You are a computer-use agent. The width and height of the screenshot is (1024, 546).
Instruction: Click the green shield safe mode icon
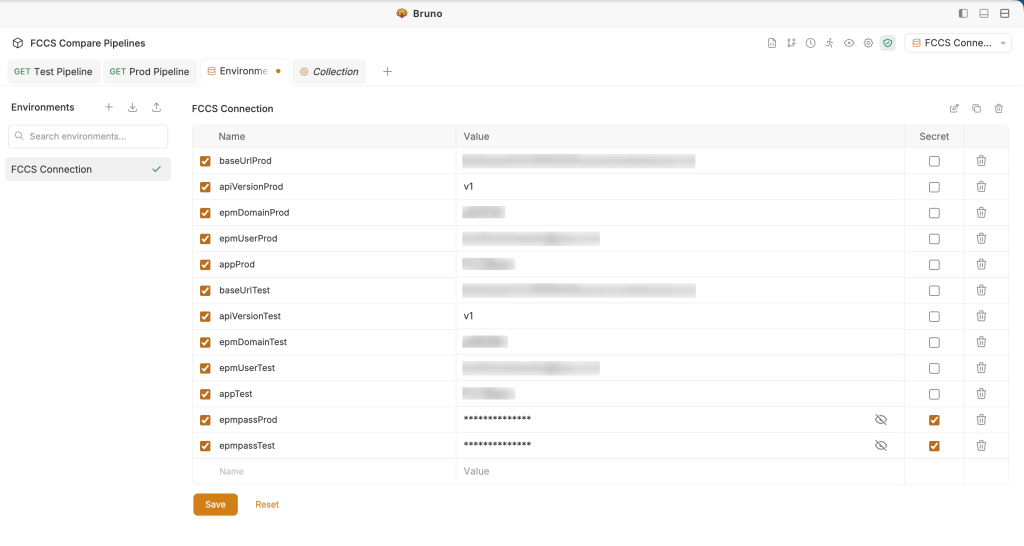[888, 43]
